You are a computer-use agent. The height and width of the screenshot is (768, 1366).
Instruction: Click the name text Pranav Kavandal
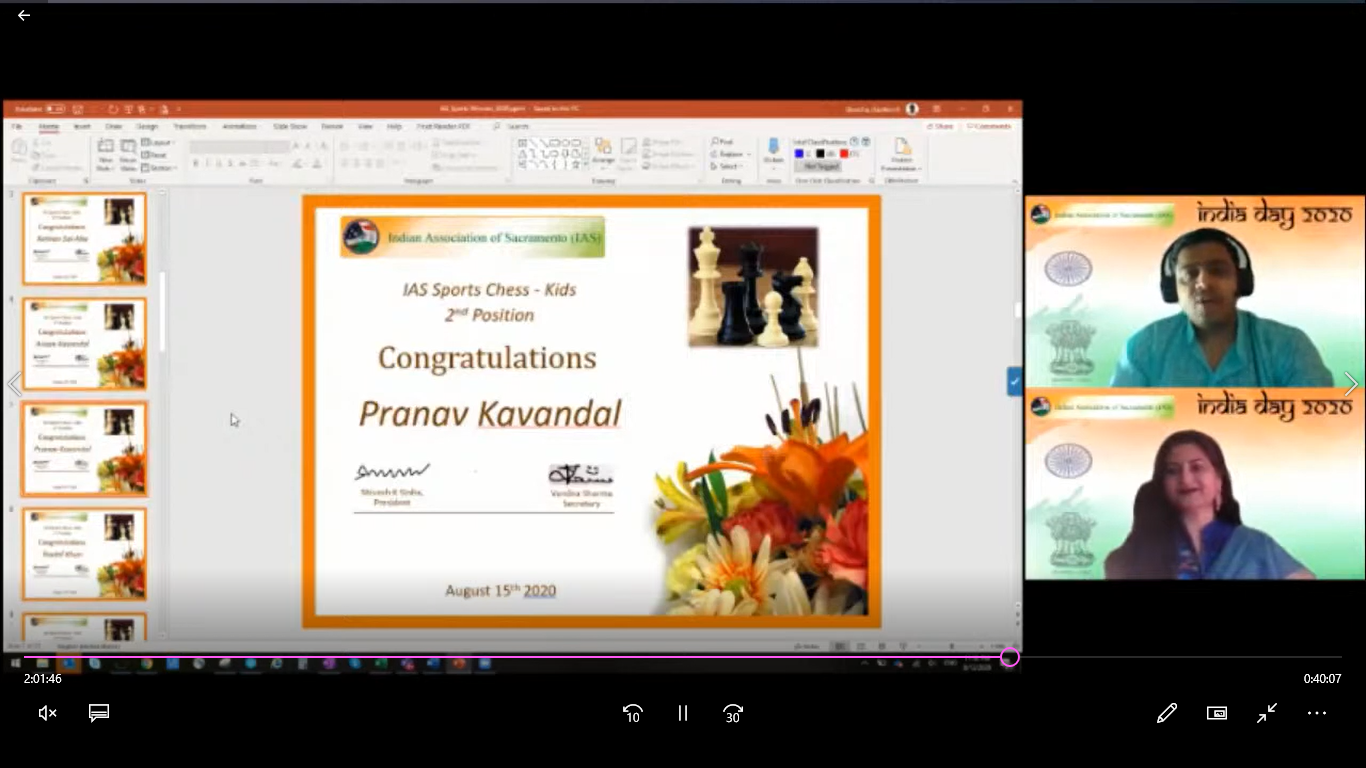click(x=490, y=413)
